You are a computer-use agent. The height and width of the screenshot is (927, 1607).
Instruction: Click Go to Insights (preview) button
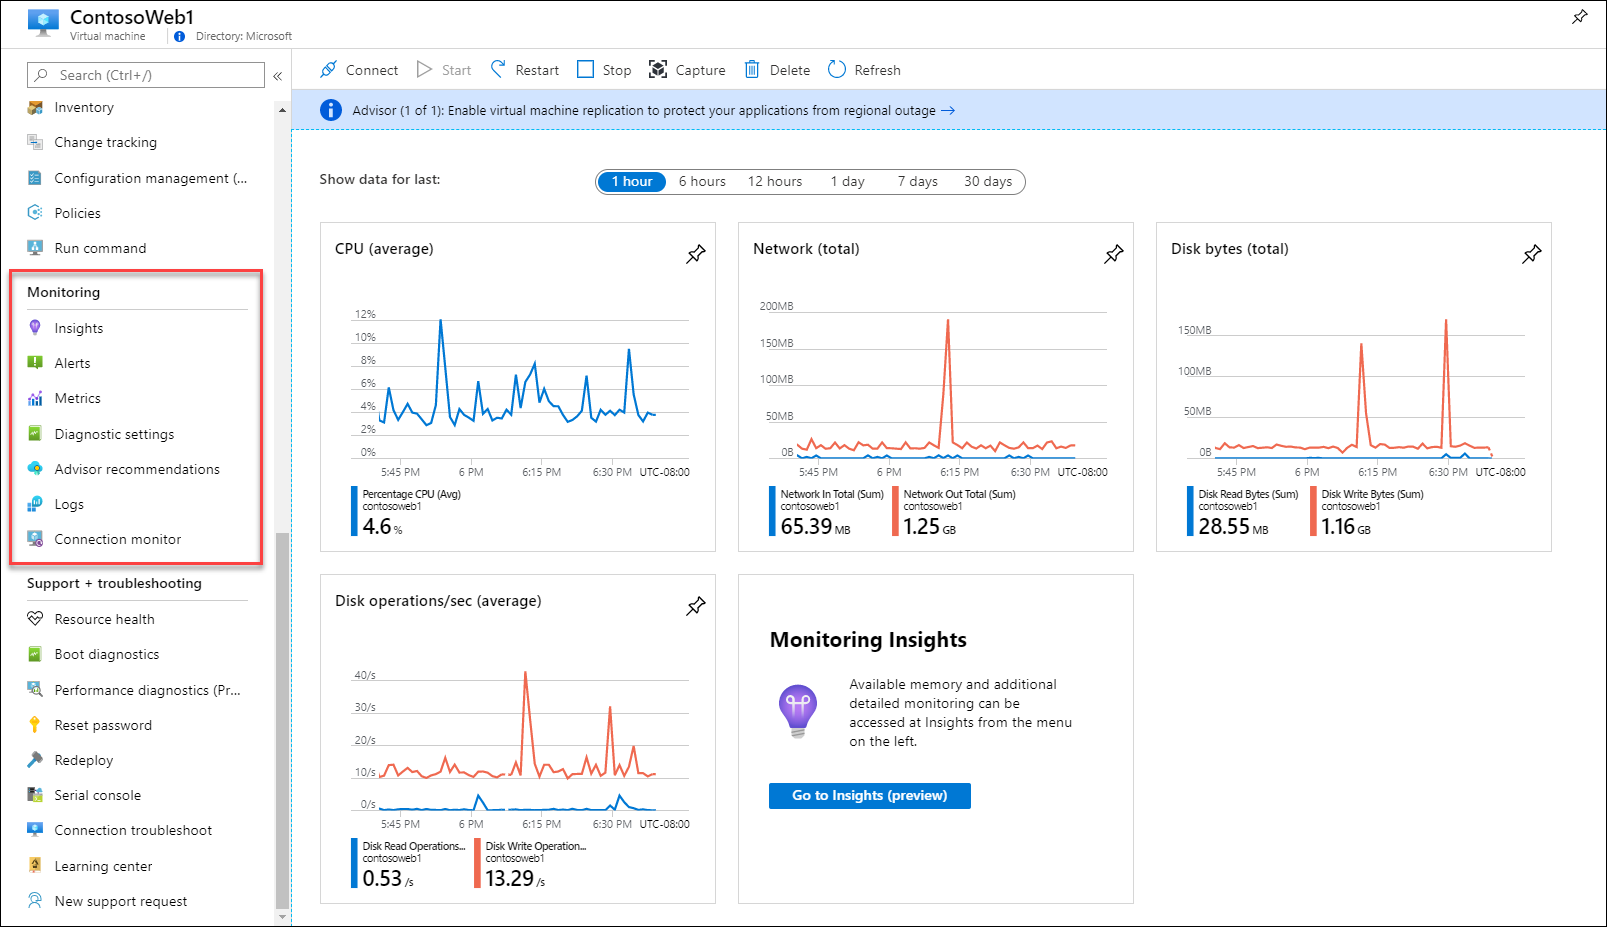(869, 795)
